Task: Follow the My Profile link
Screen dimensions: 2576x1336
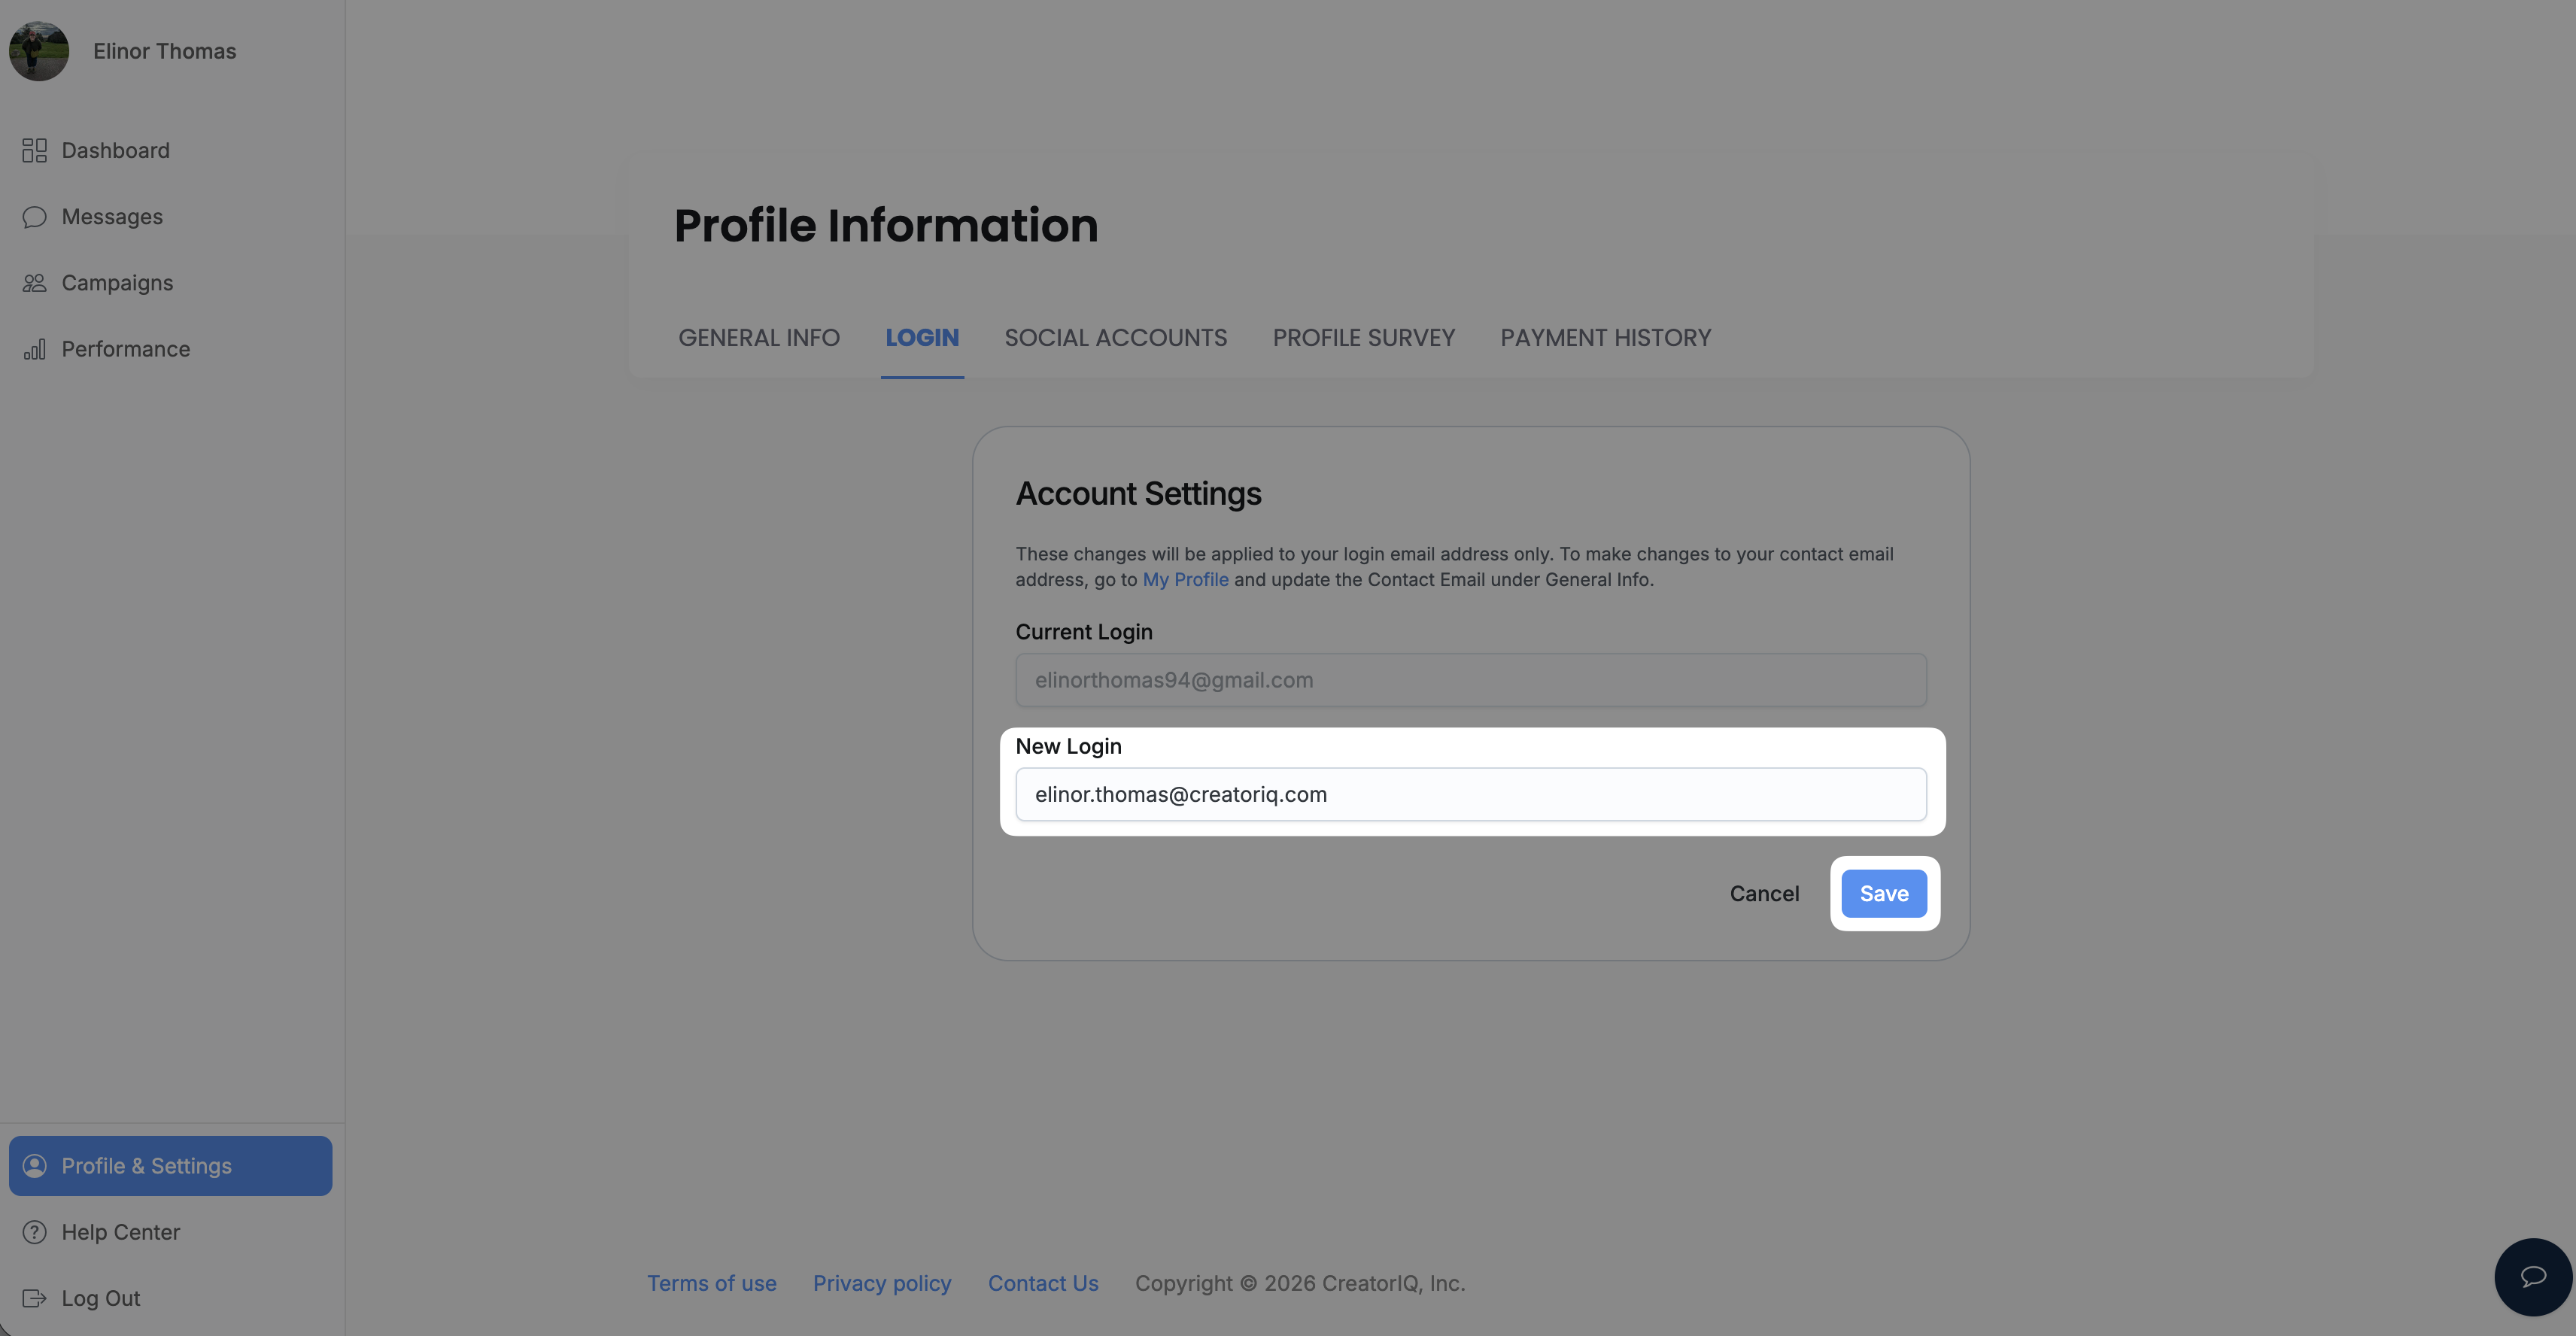Action: tap(1185, 580)
